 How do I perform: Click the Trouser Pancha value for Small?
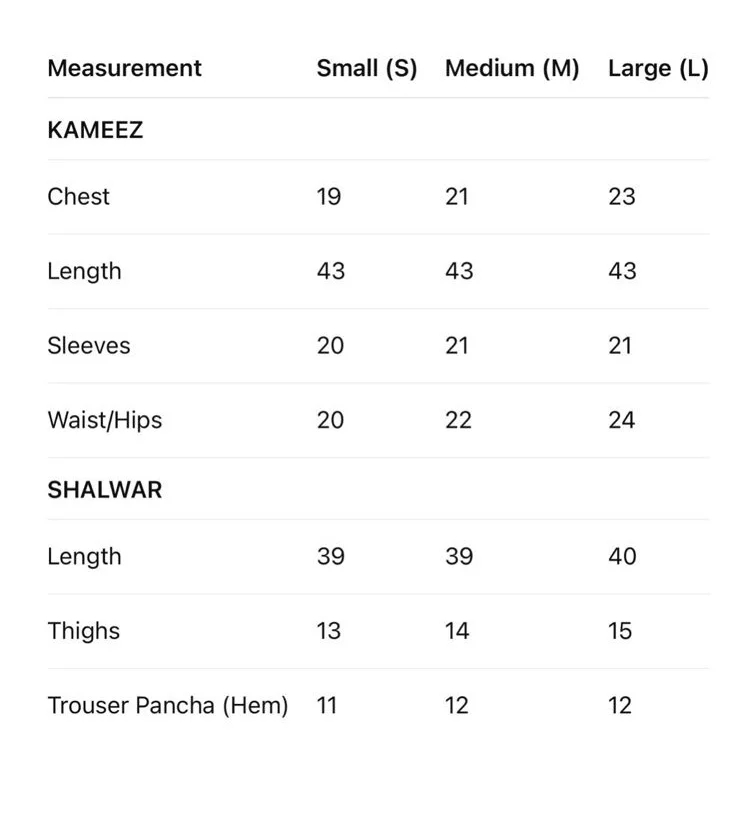tap(327, 705)
